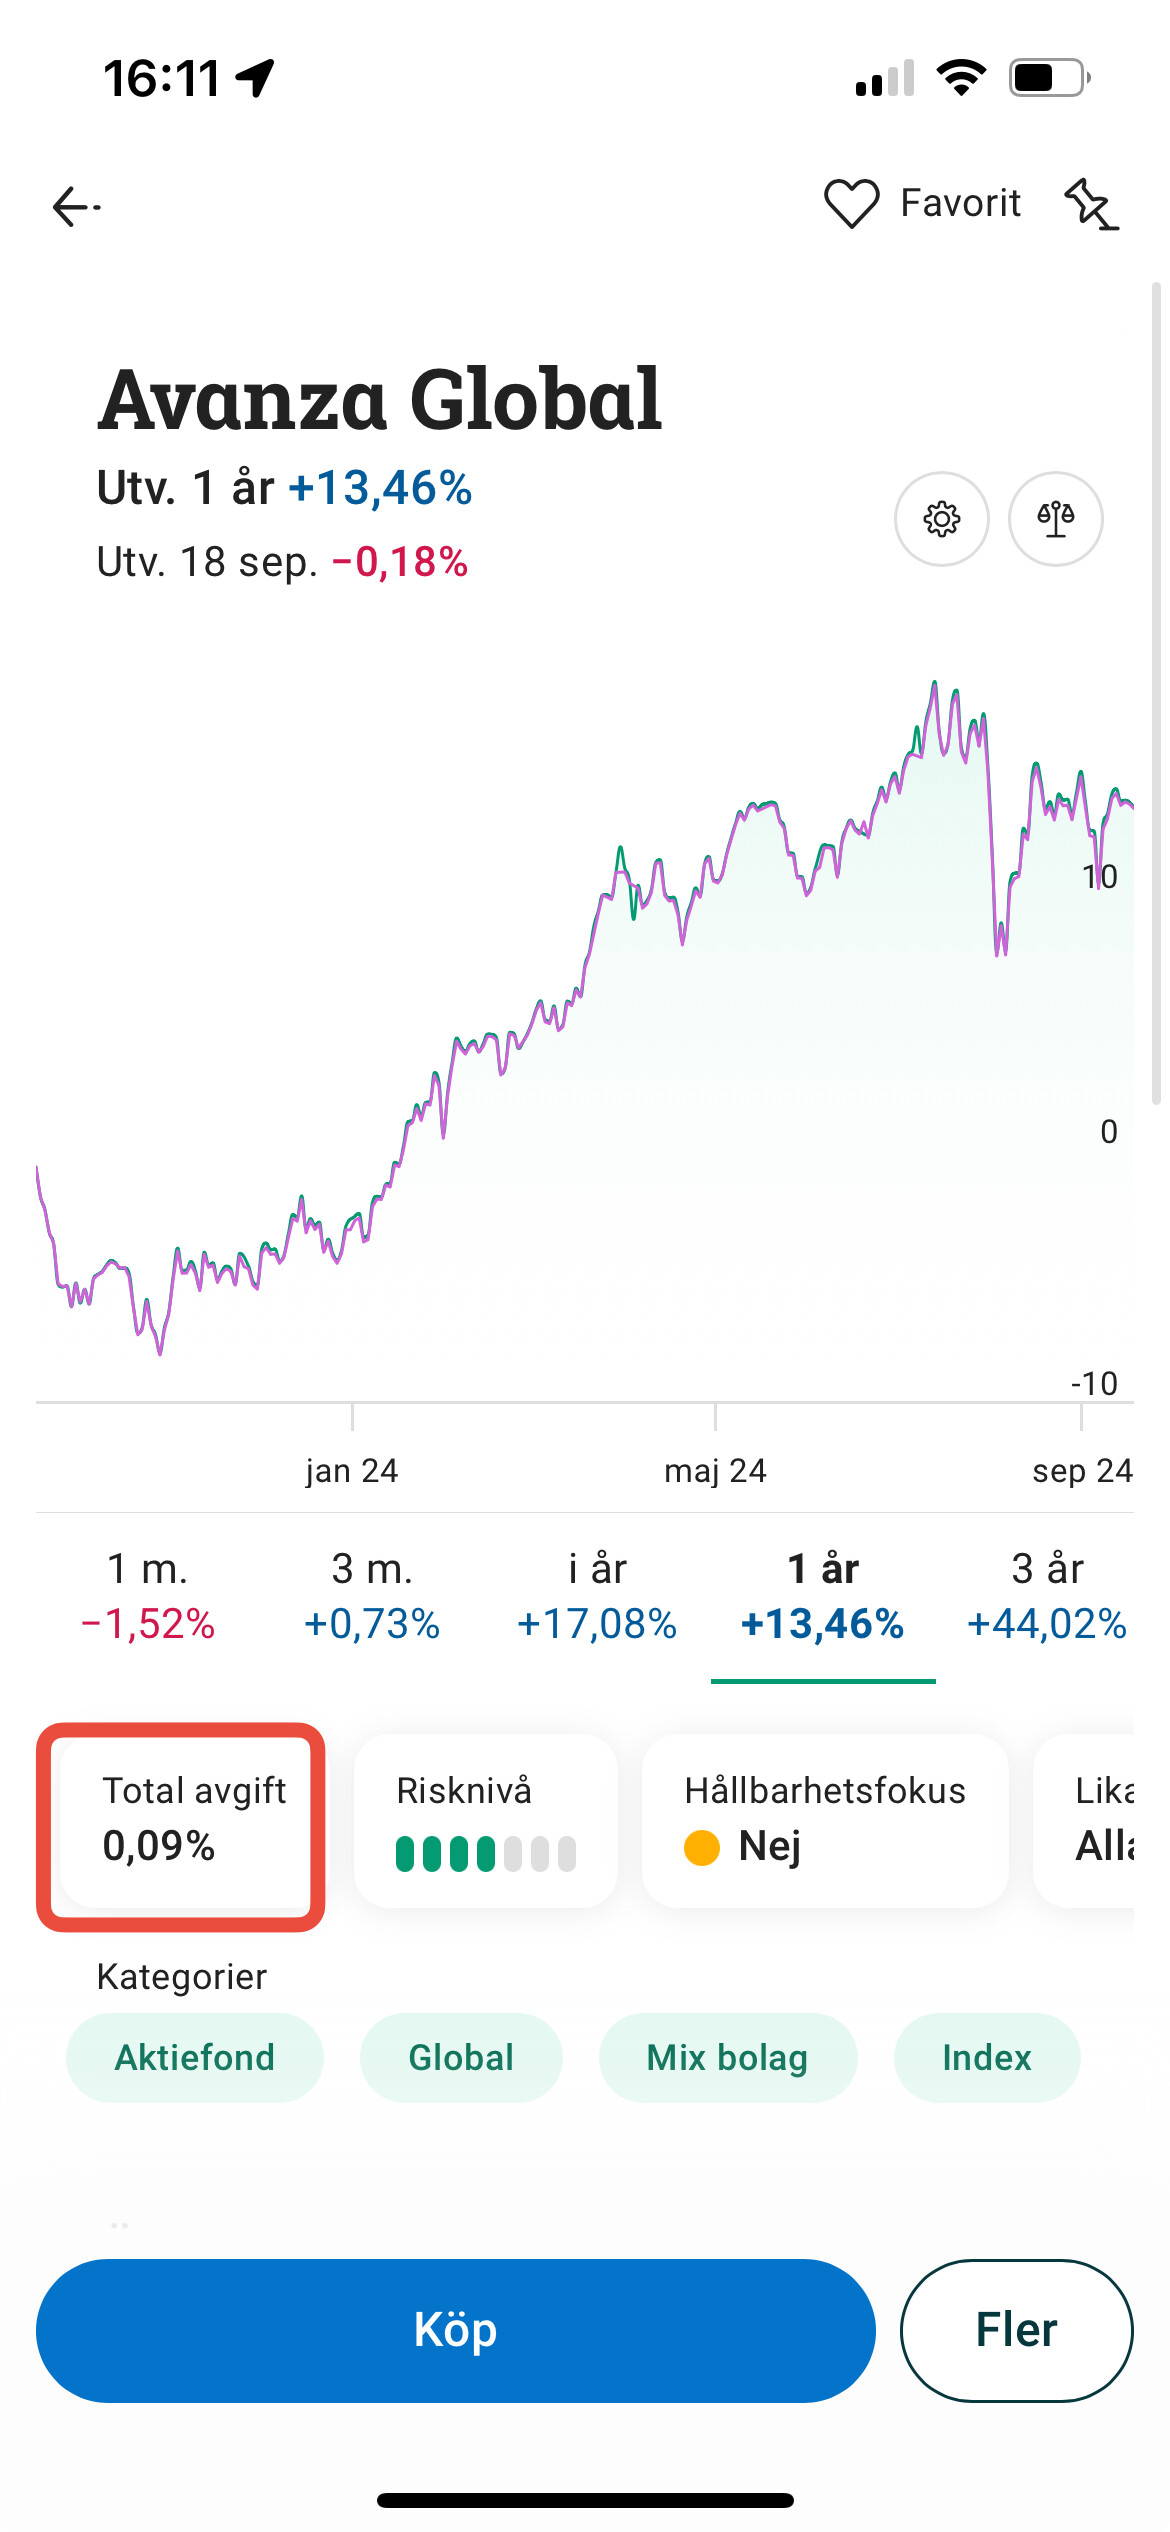Tap the heart Favorit icon
The height and width of the screenshot is (2532, 1170).
click(851, 204)
